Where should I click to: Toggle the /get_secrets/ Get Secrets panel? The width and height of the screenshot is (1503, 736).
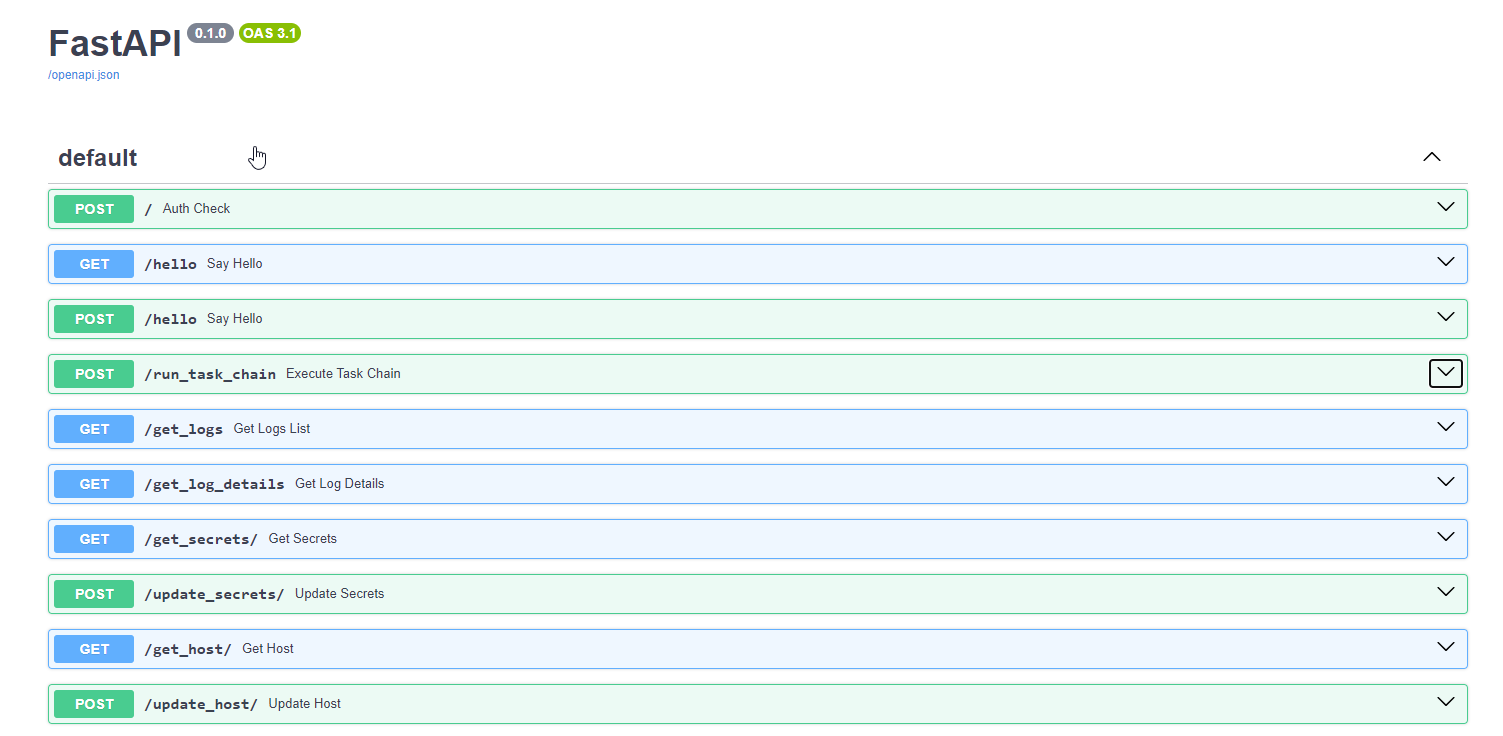click(x=1444, y=537)
